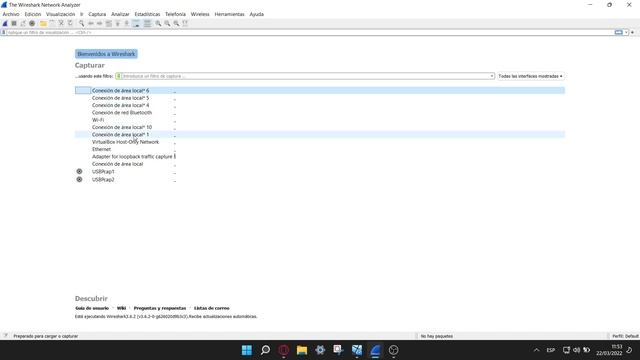
Task: Jump to the last packet
Action: pos(127,23)
